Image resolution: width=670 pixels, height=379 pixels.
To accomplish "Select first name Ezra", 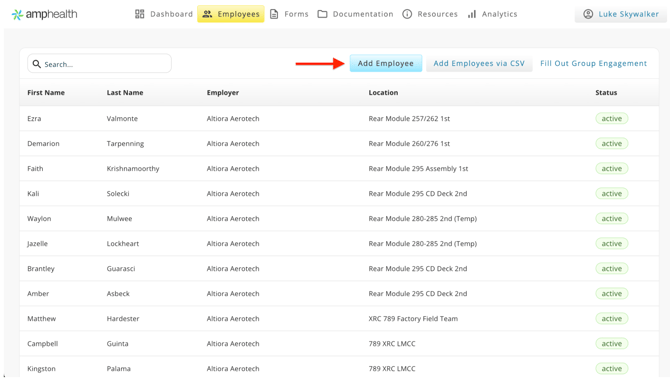I will 34,118.
